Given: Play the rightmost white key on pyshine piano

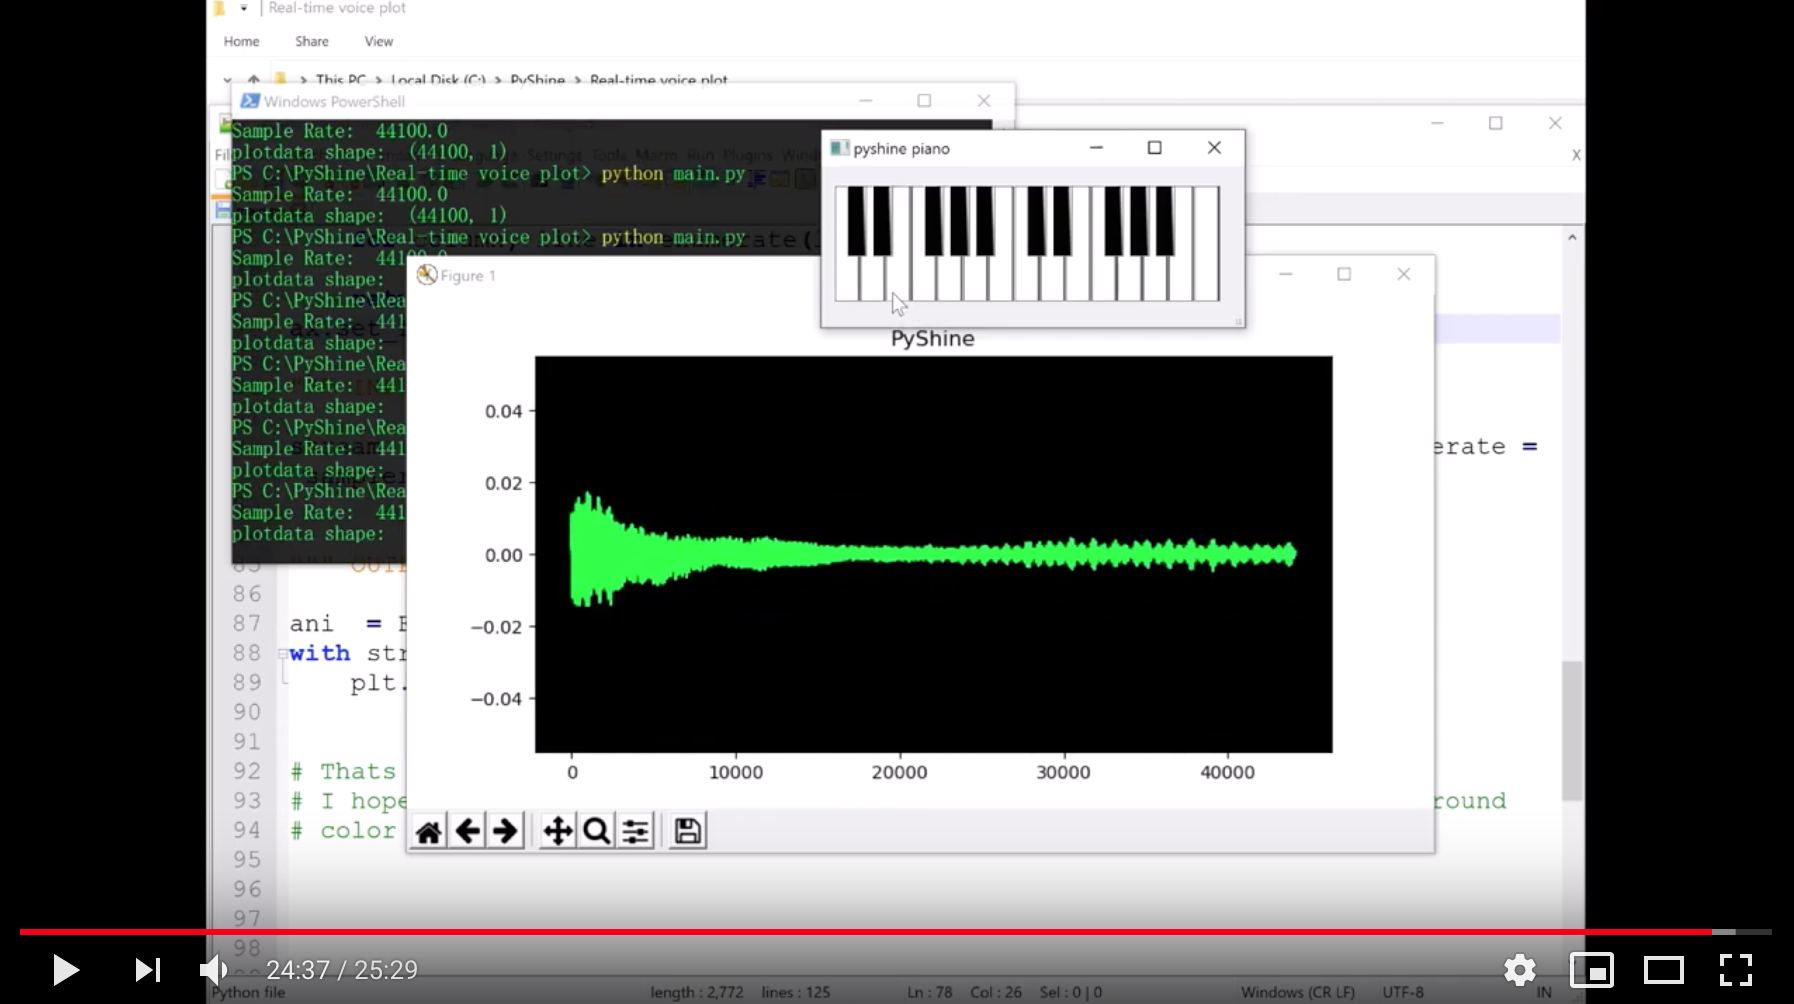Looking at the screenshot, I should click(1206, 243).
